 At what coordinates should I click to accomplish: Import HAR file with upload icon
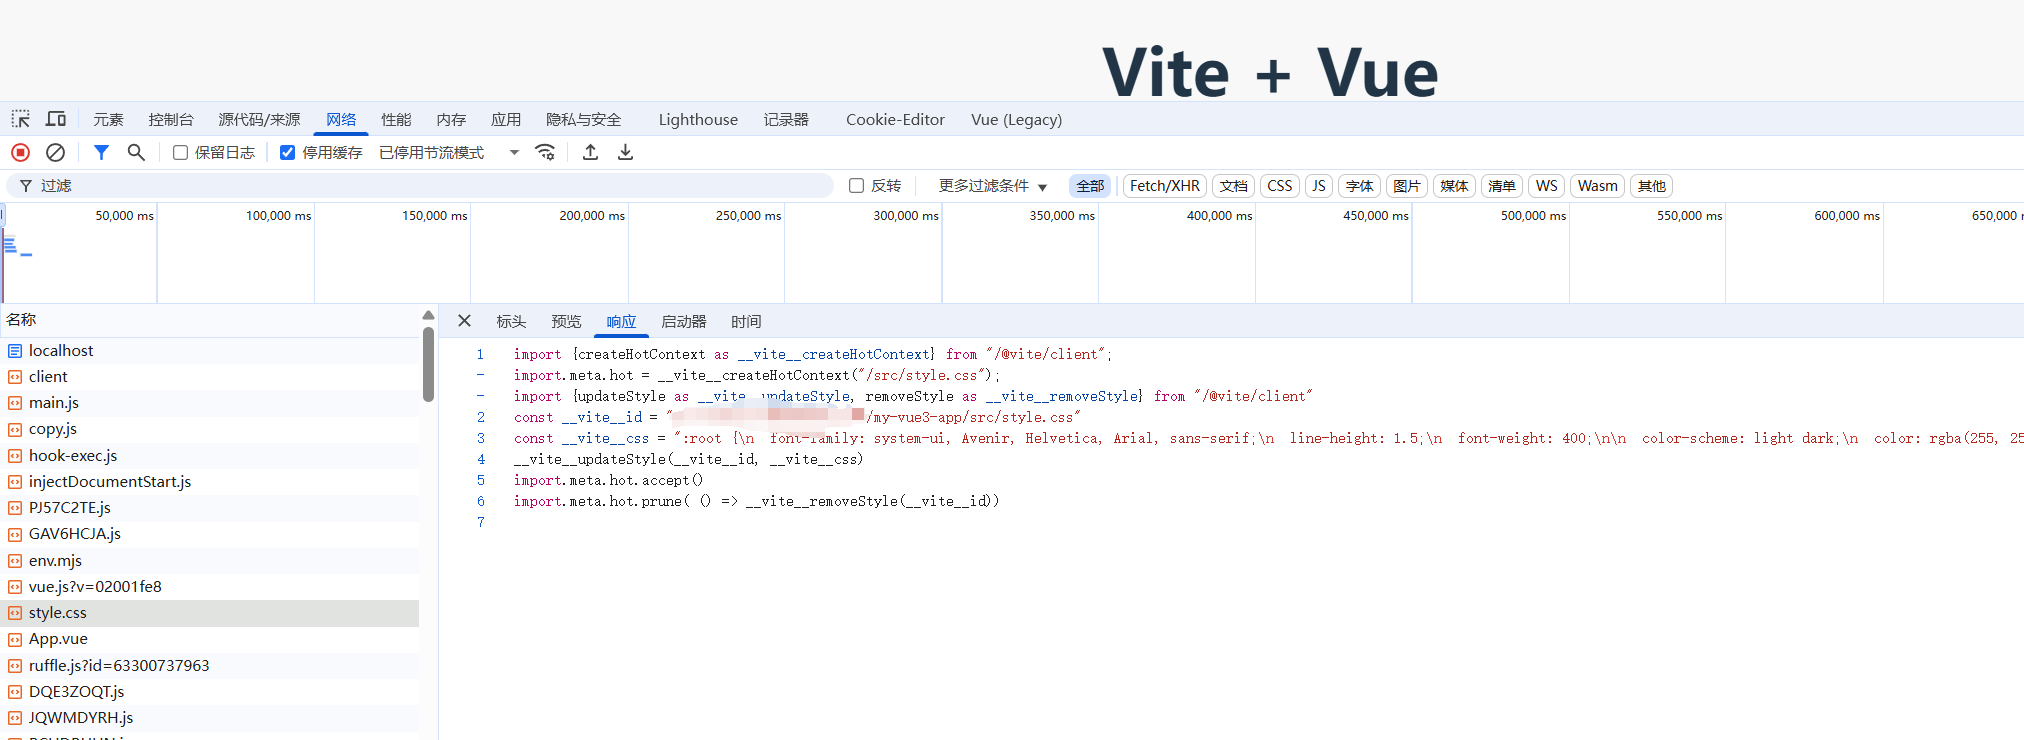point(591,152)
